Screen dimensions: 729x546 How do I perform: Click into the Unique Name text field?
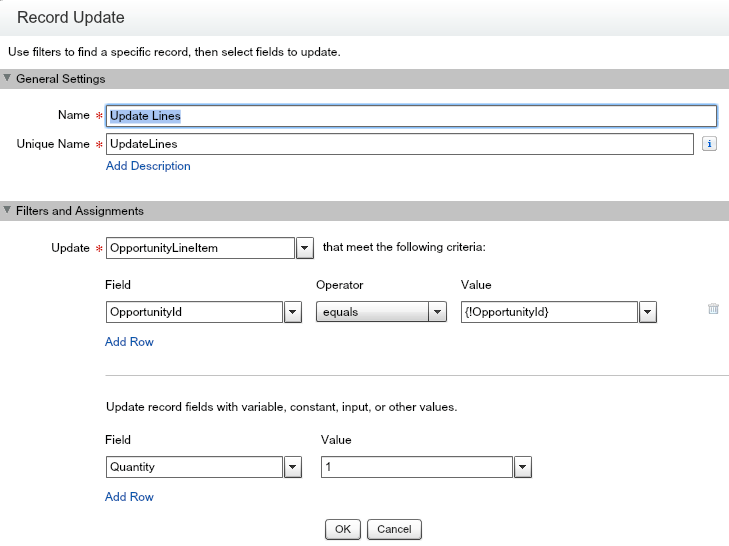[x=399, y=144]
